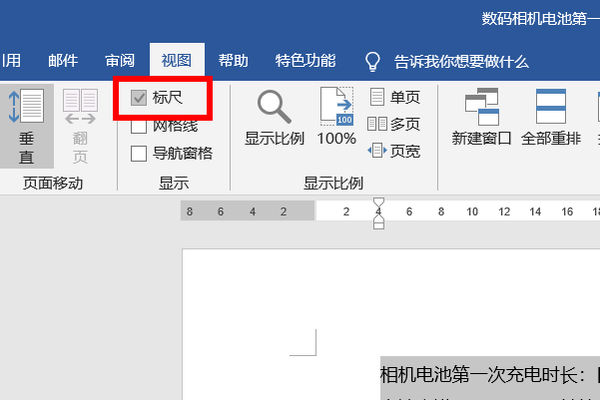Image resolution: width=600 pixels, height=400 pixels.
Task: Click the gray left margin area of ruler
Action: (248, 211)
